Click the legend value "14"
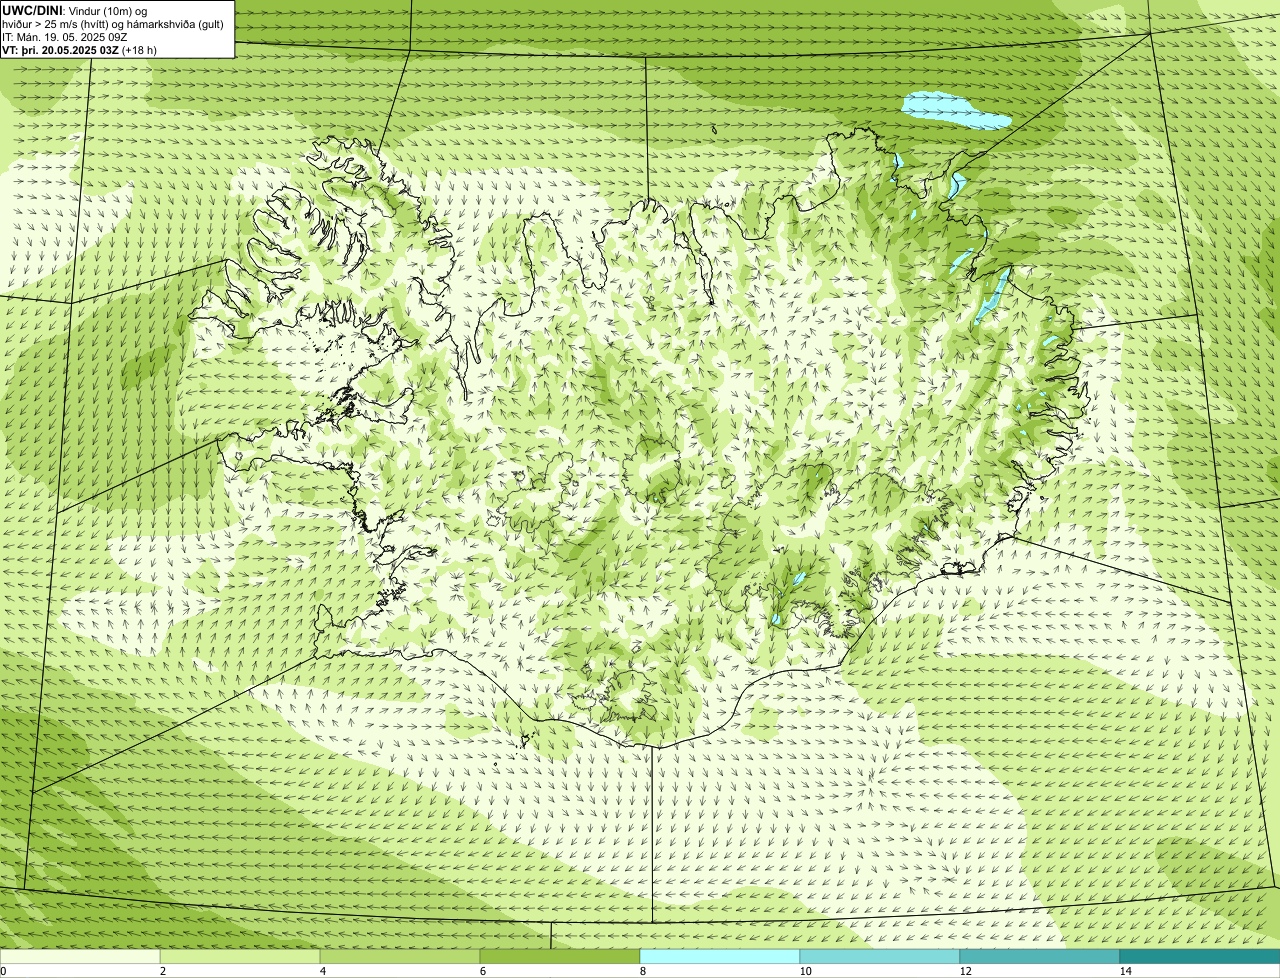This screenshot has height=978, width=1280. pyautogui.click(x=1125, y=971)
